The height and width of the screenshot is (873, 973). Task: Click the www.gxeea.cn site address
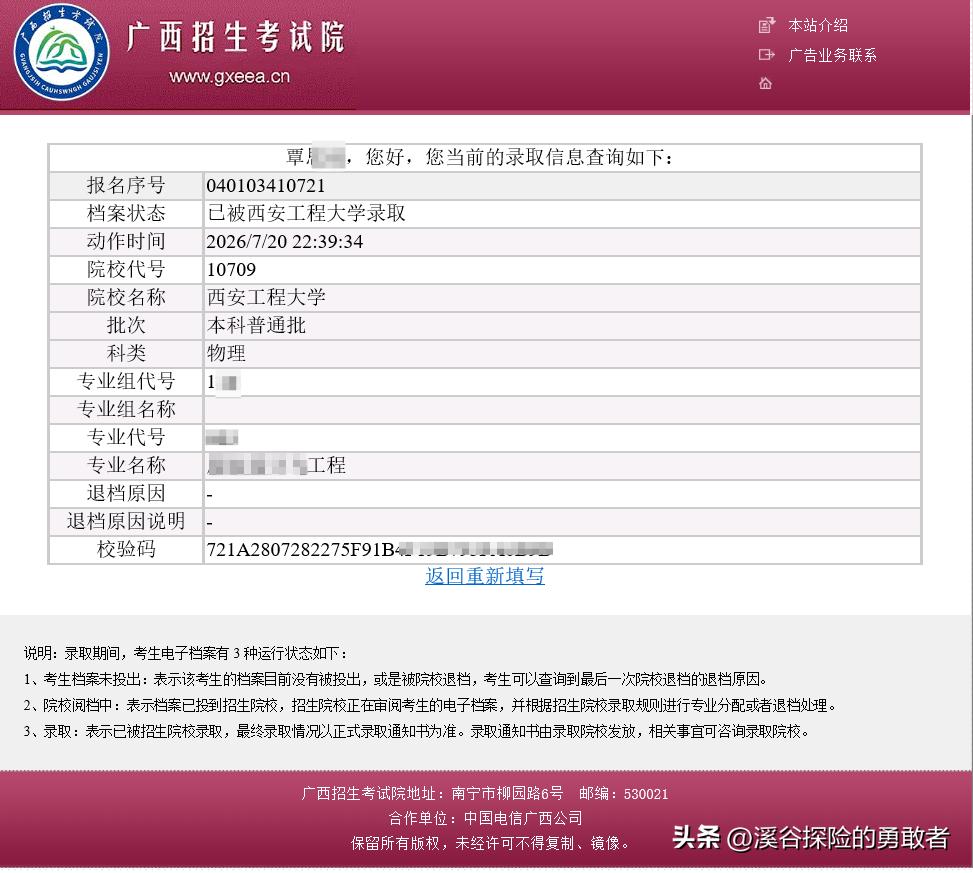point(230,76)
